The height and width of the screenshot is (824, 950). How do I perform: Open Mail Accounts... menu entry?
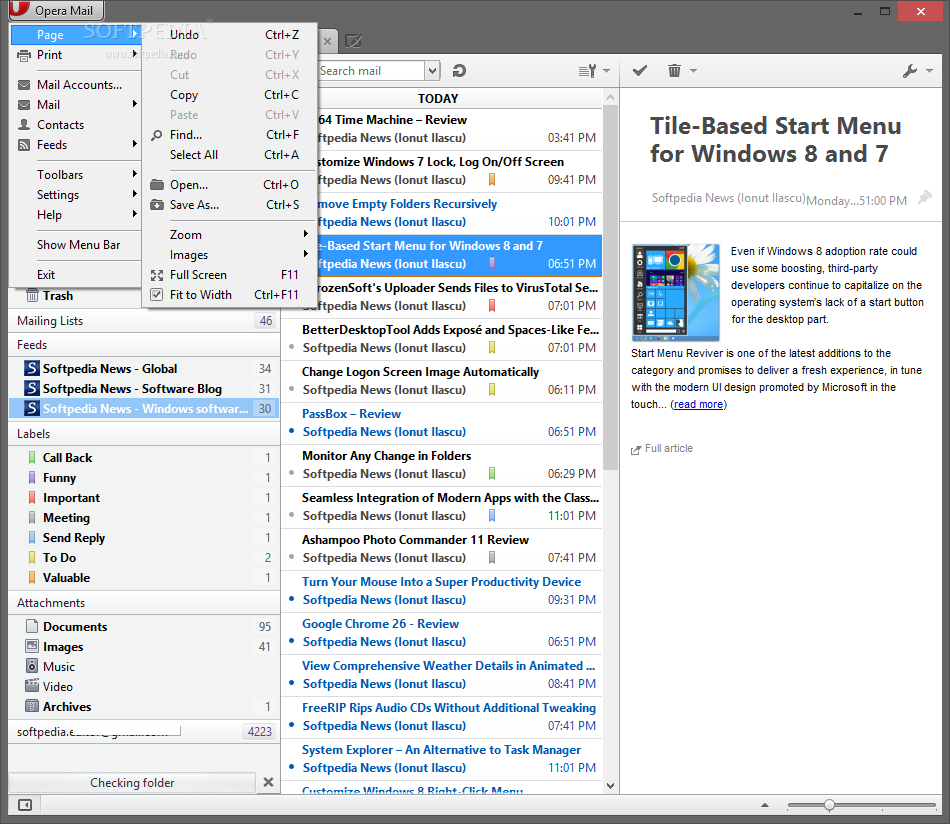point(76,85)
